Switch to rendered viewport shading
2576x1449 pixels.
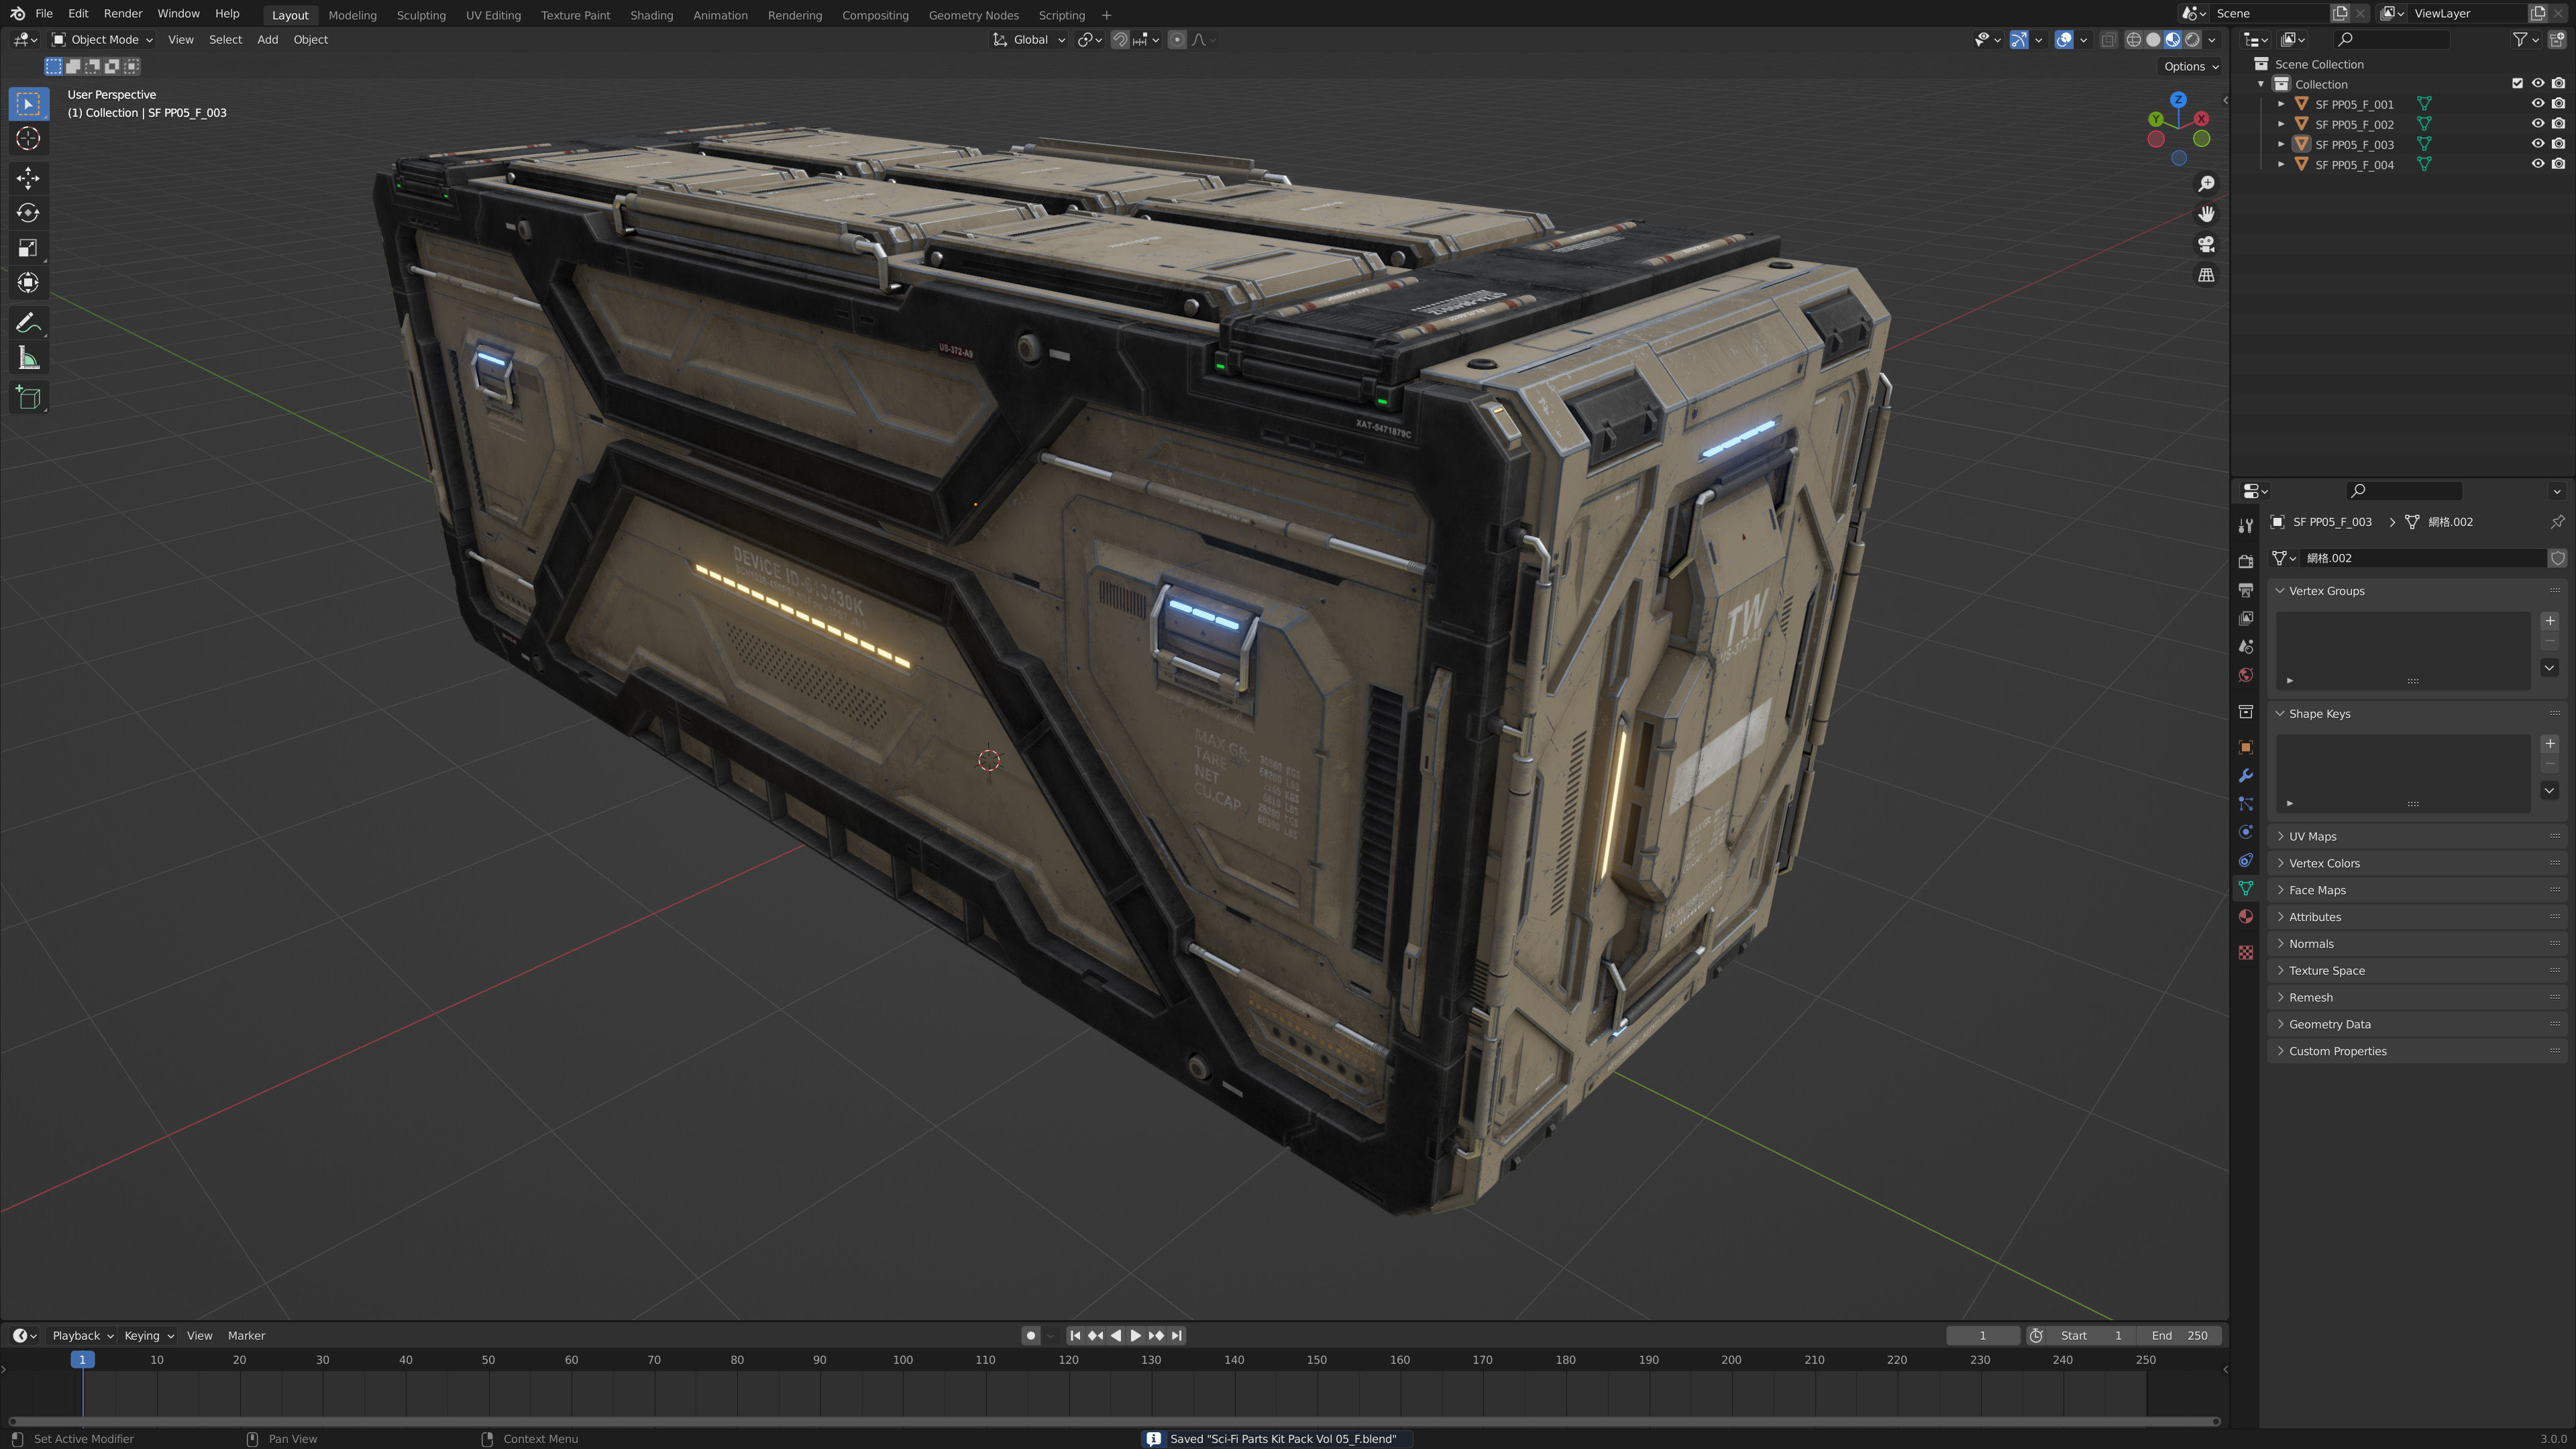pyautogui.click(x=2192, y=39)
